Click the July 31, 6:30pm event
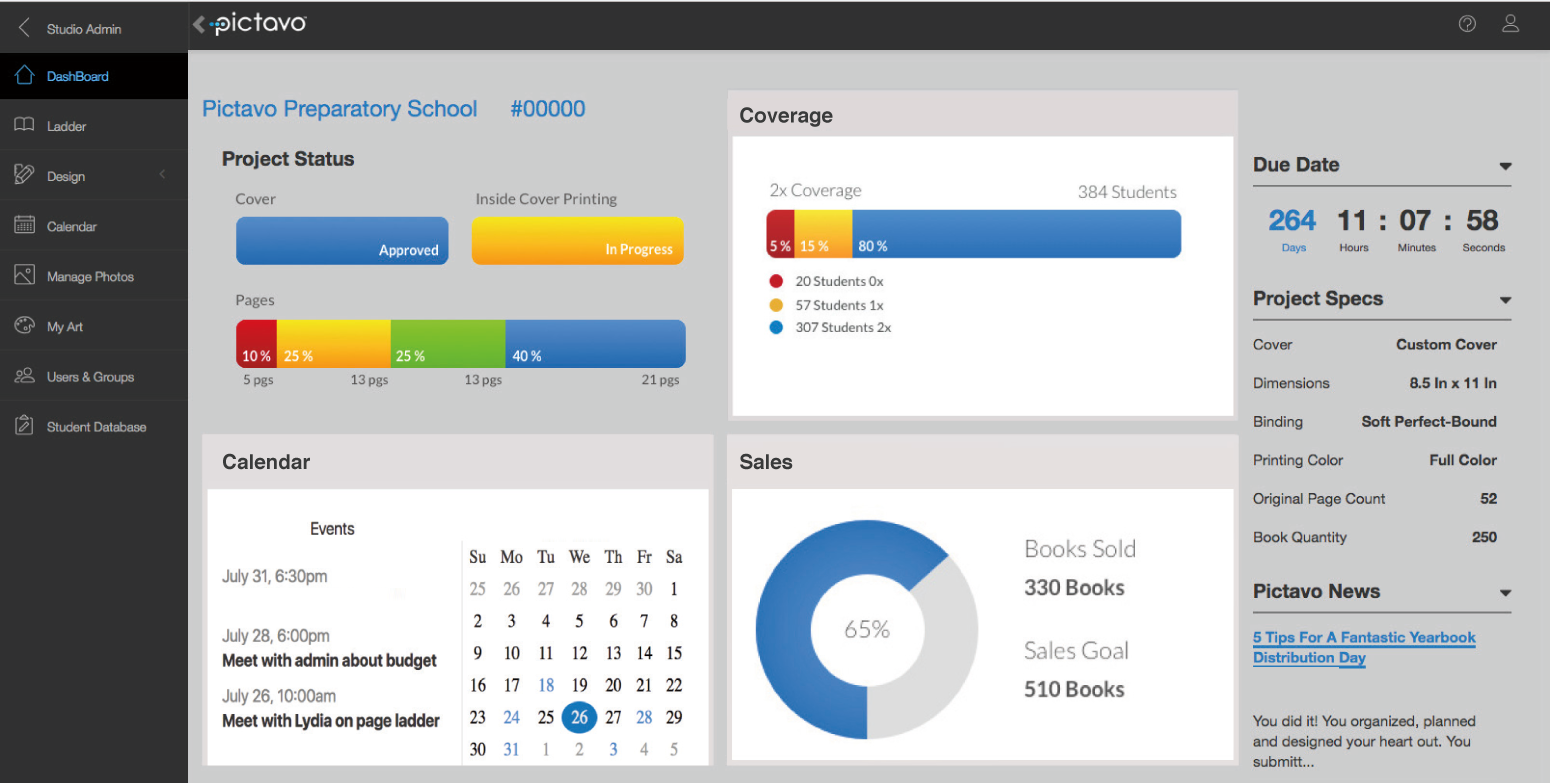 pos(274,576)
